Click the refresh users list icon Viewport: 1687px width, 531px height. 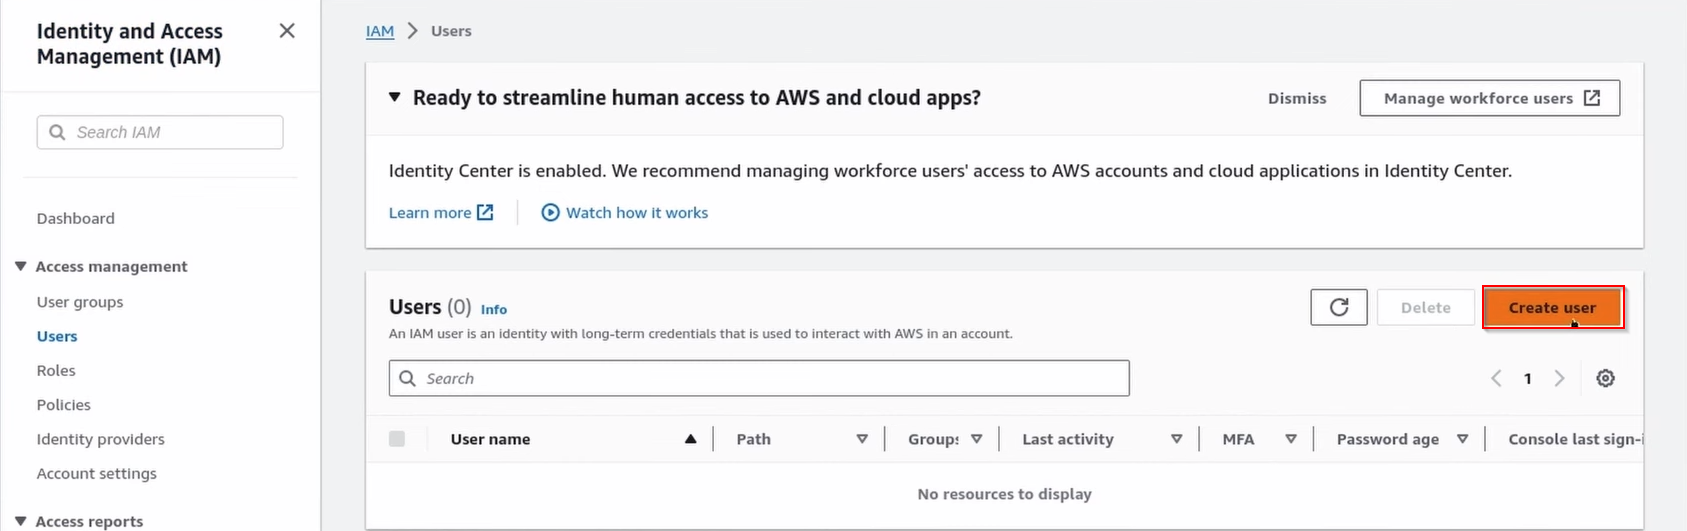[x=1338, y=308]
